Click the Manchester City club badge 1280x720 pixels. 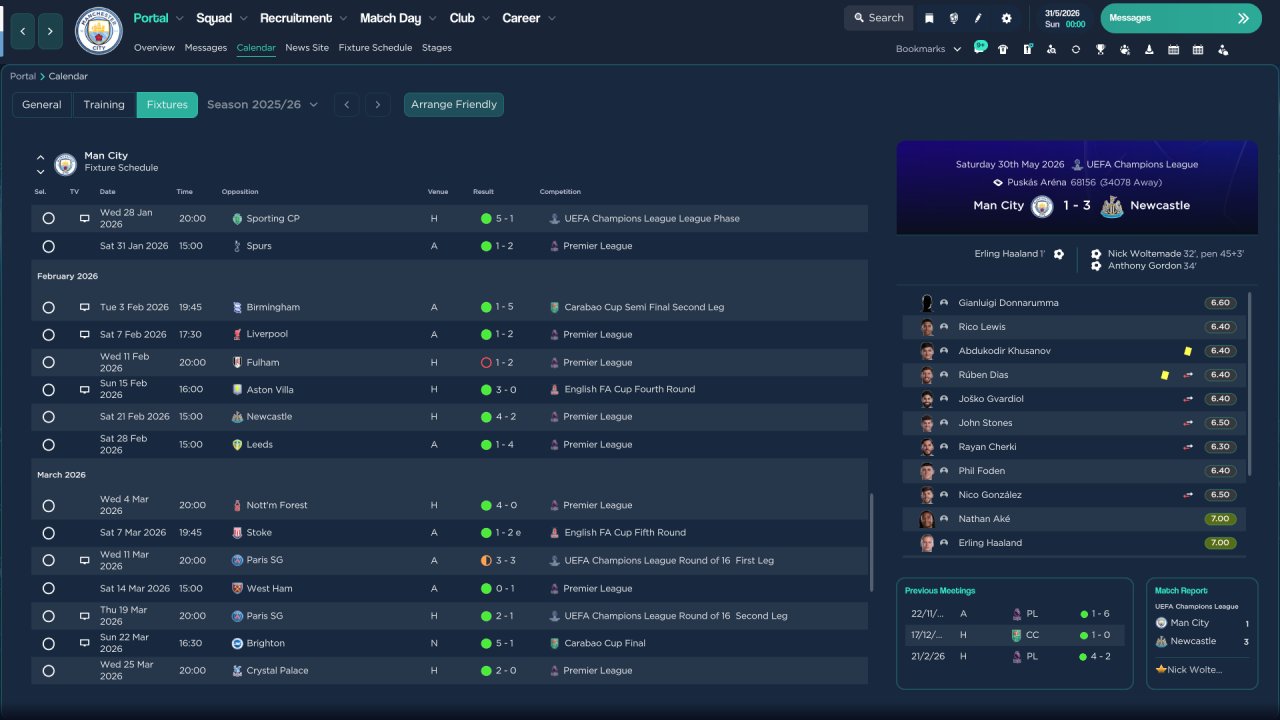pos(99,31)
